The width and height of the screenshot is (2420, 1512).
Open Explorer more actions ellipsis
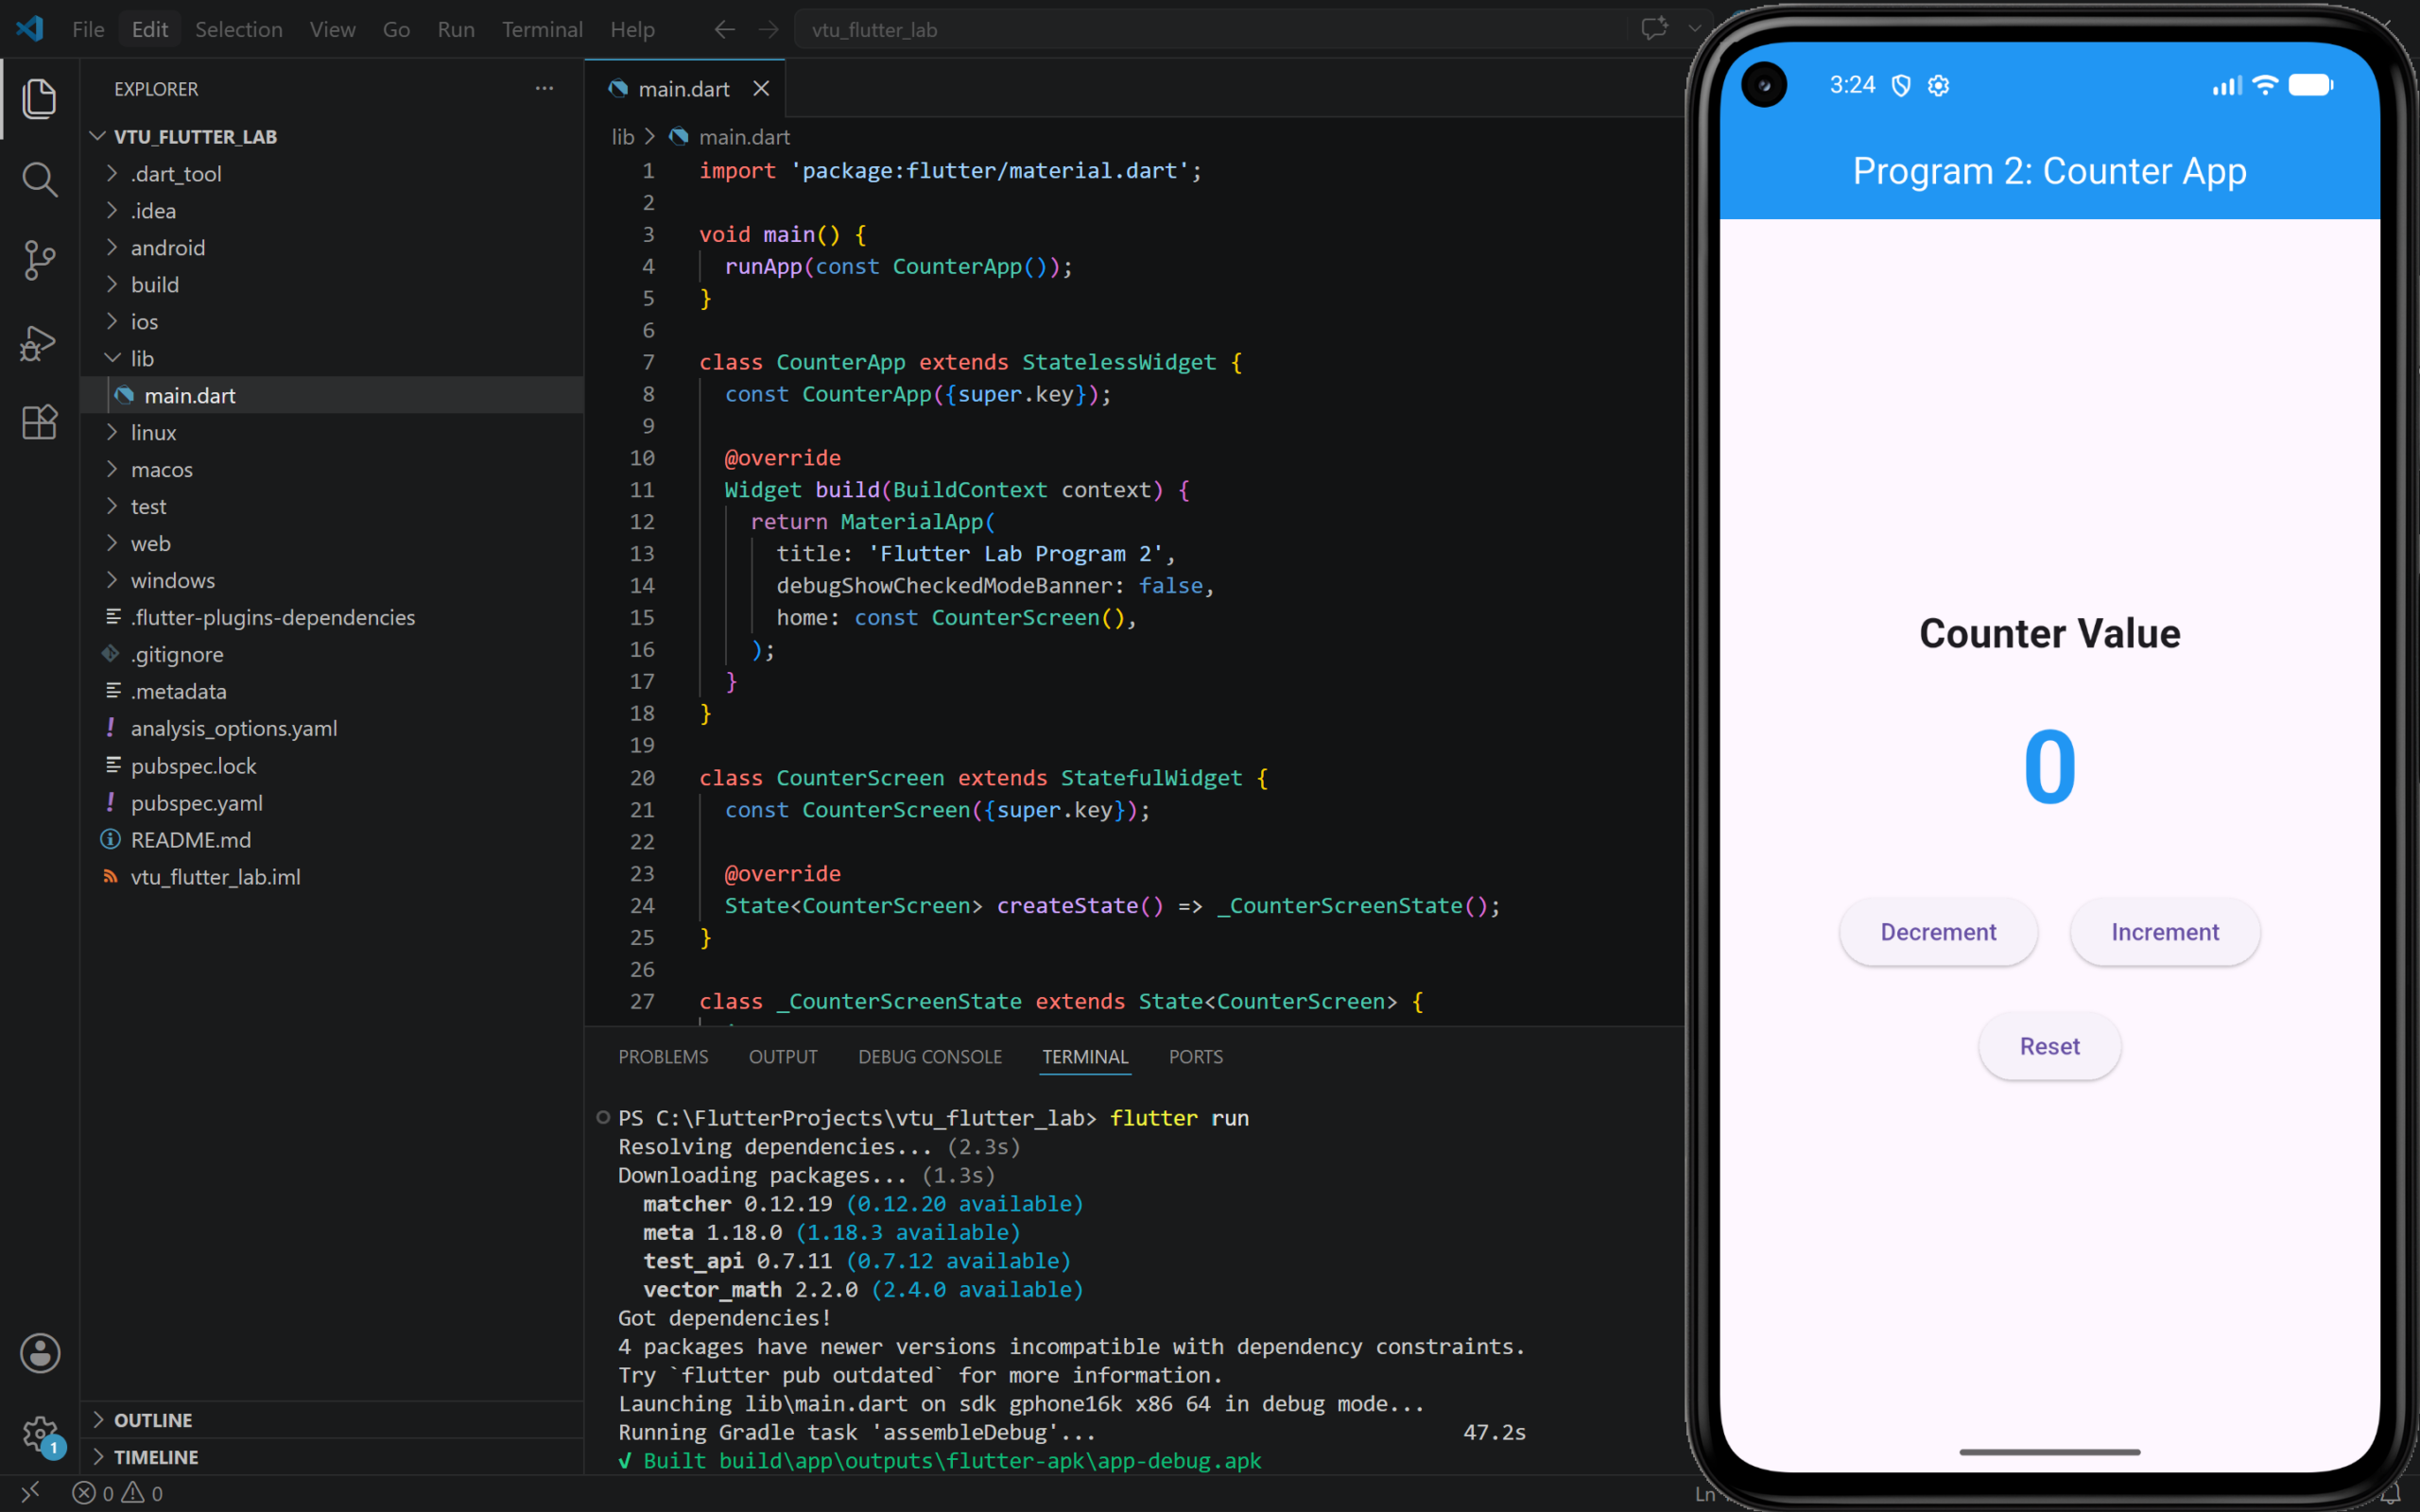[544, 88]
